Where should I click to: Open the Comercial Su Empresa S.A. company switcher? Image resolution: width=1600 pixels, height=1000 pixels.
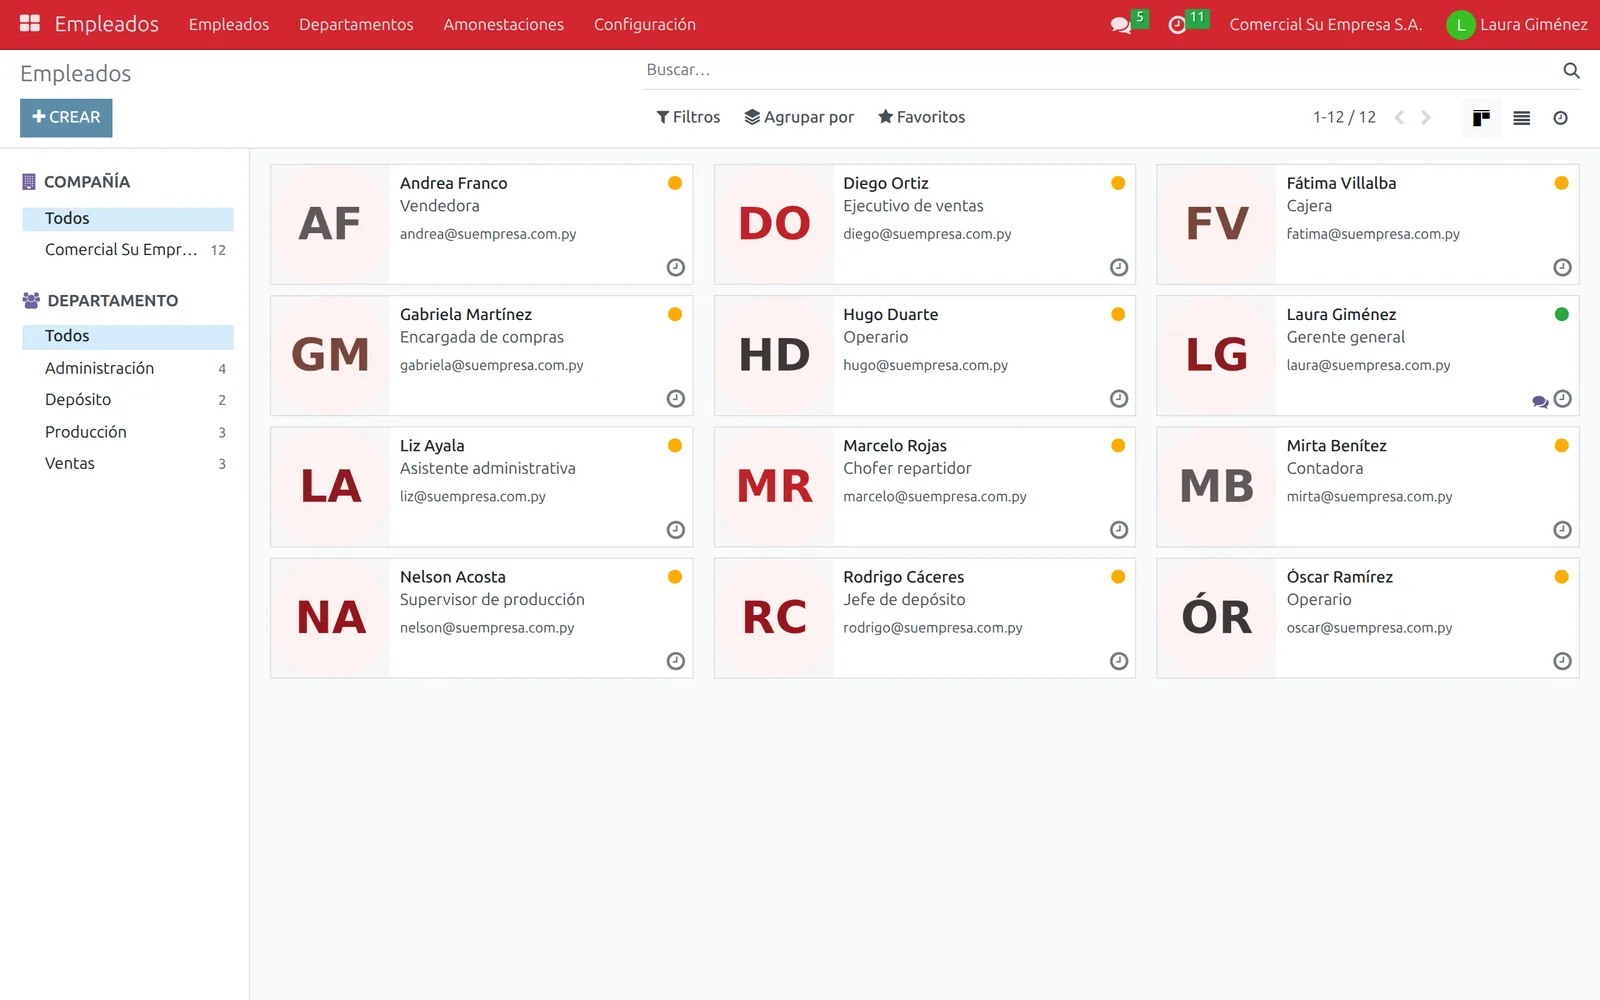(x=1325, y=24)
